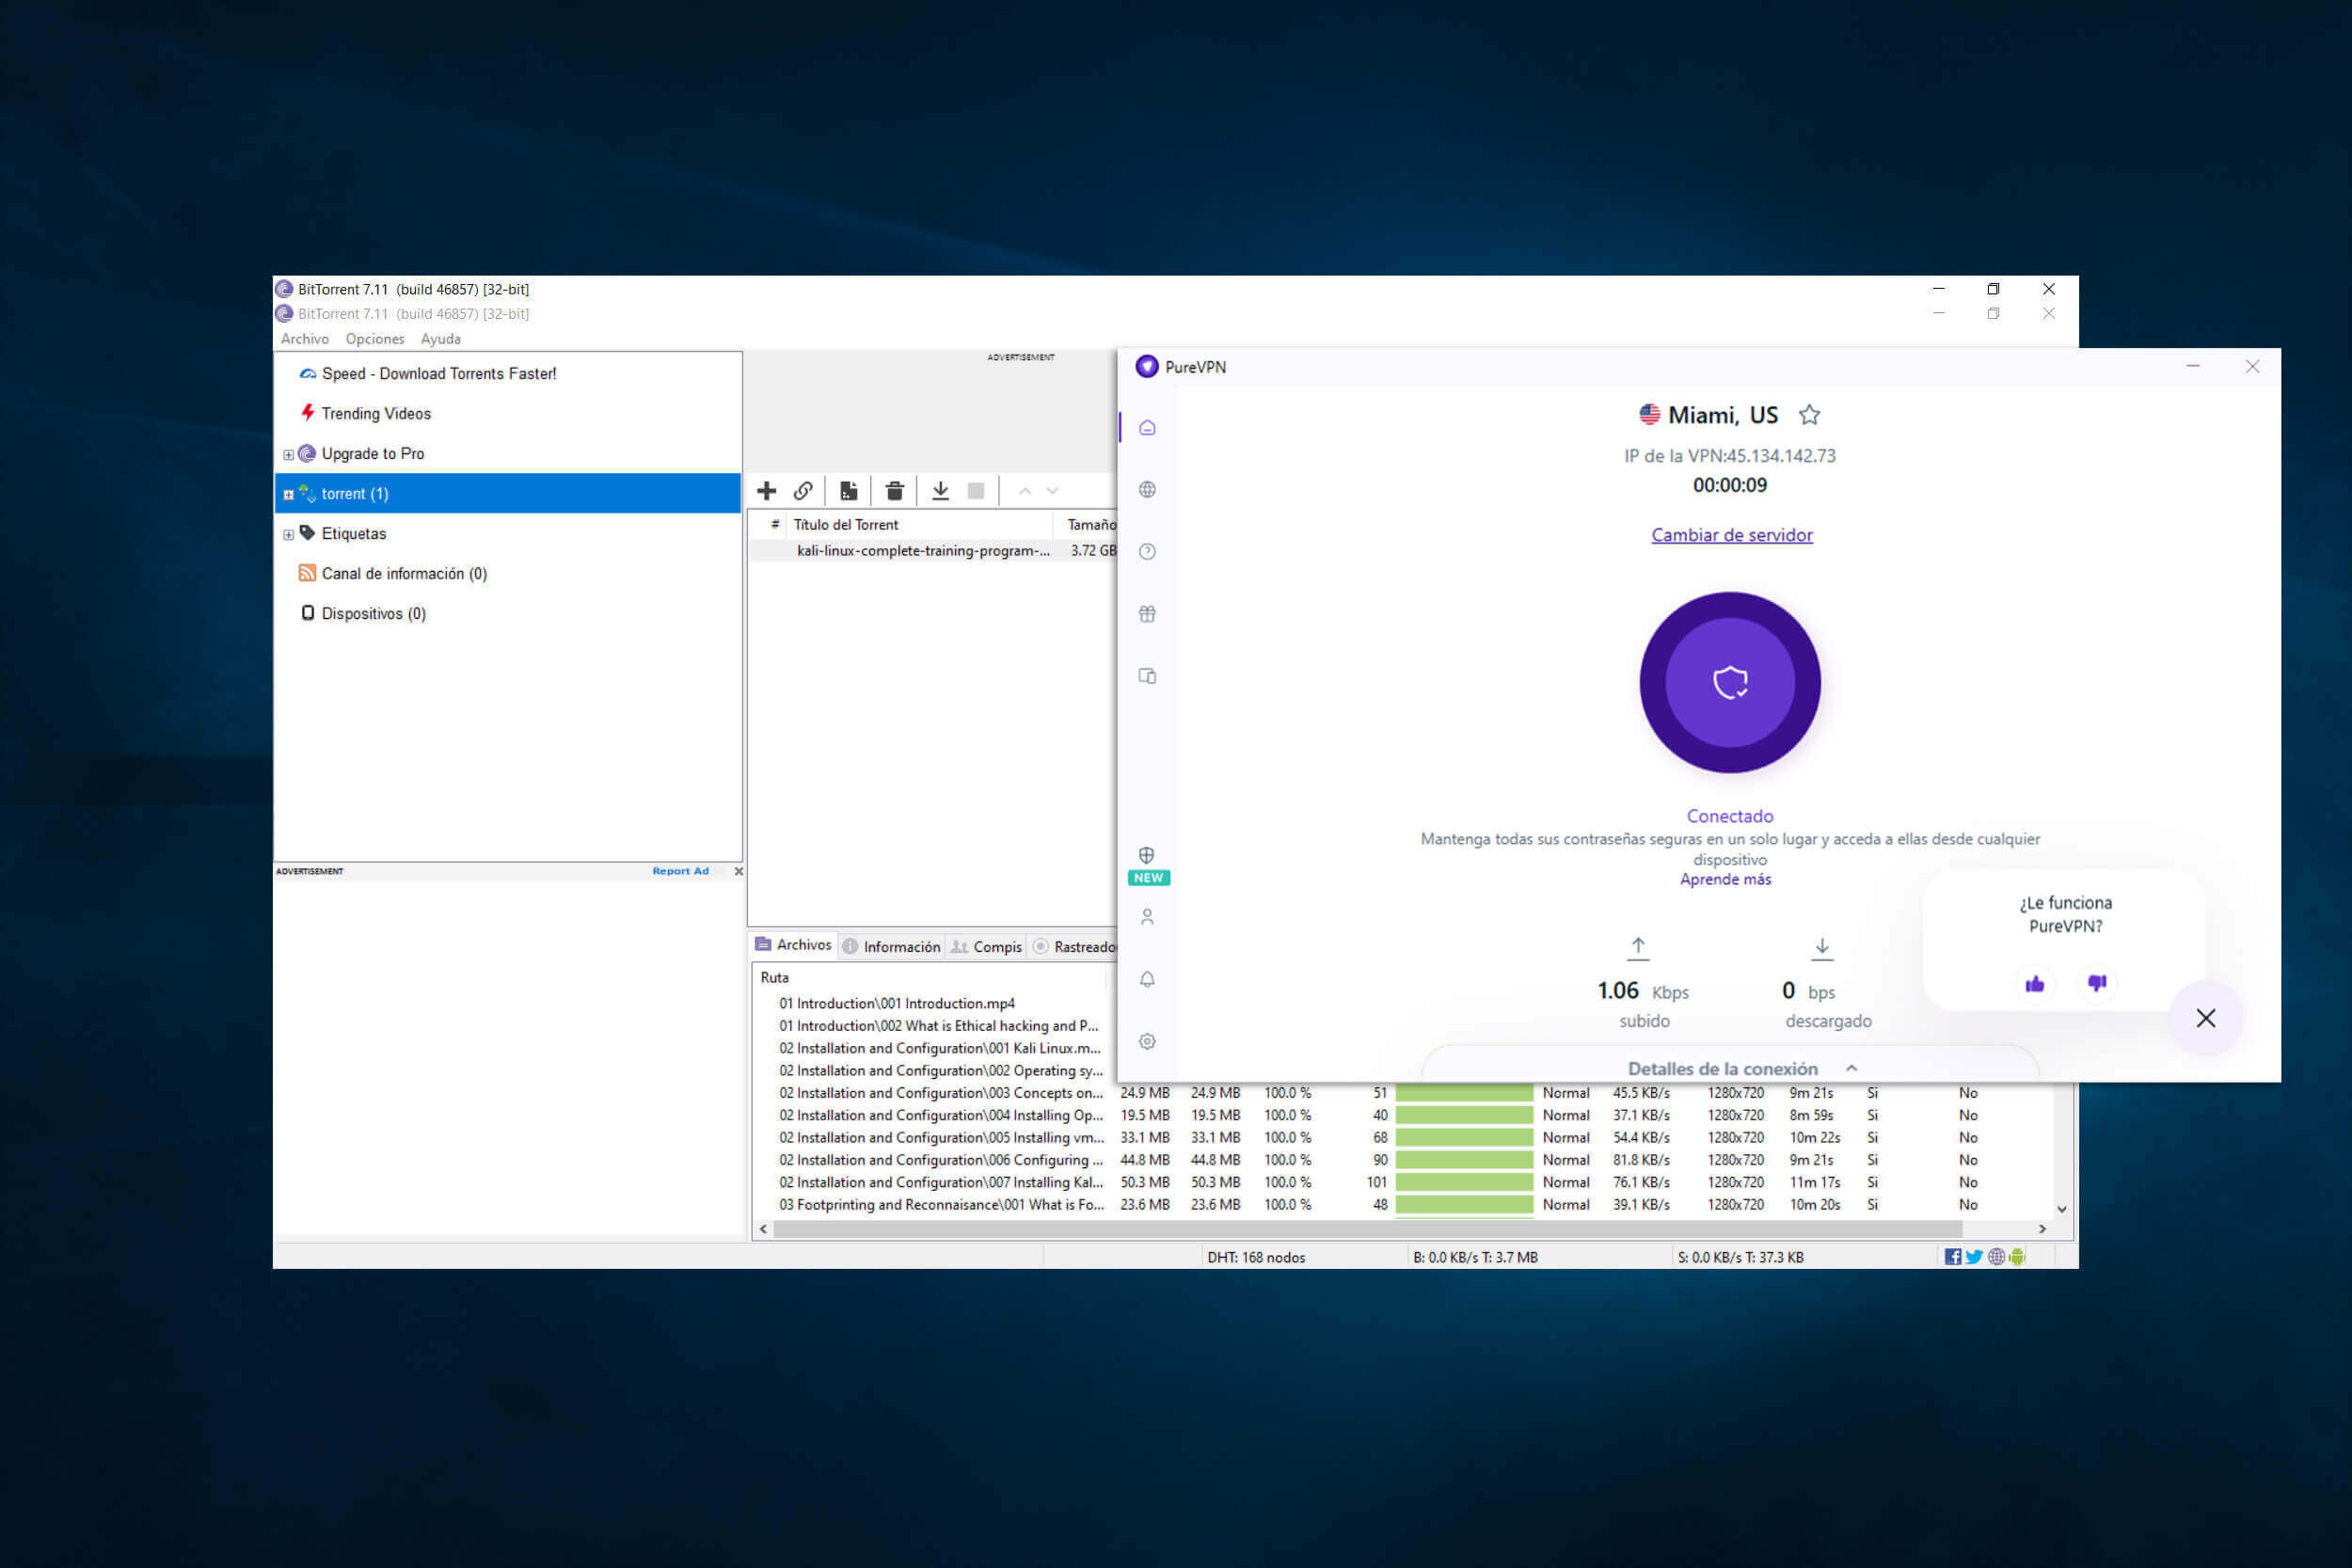This screenshot has height=1568, width=2352.
Task: Click web globe icon in BitTorrent status bar
Action: (x=1996, y=1257)
